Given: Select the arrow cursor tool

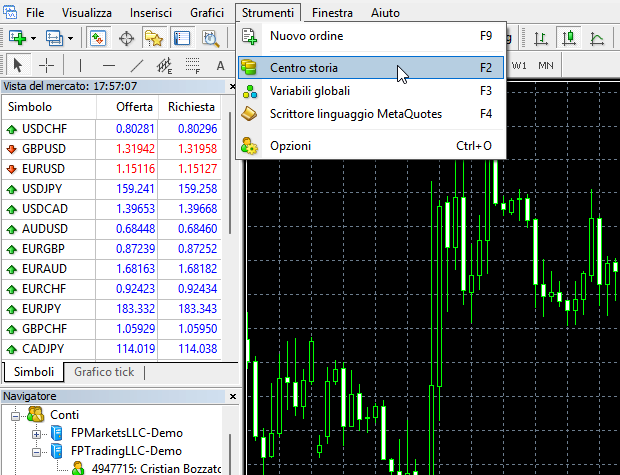Looking at the screenshot, I should (x=17, y=66).
